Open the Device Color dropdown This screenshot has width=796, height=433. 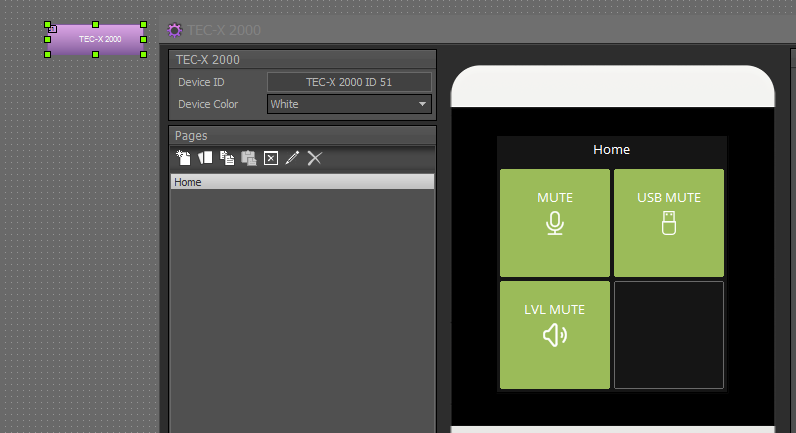pos(349,104)
